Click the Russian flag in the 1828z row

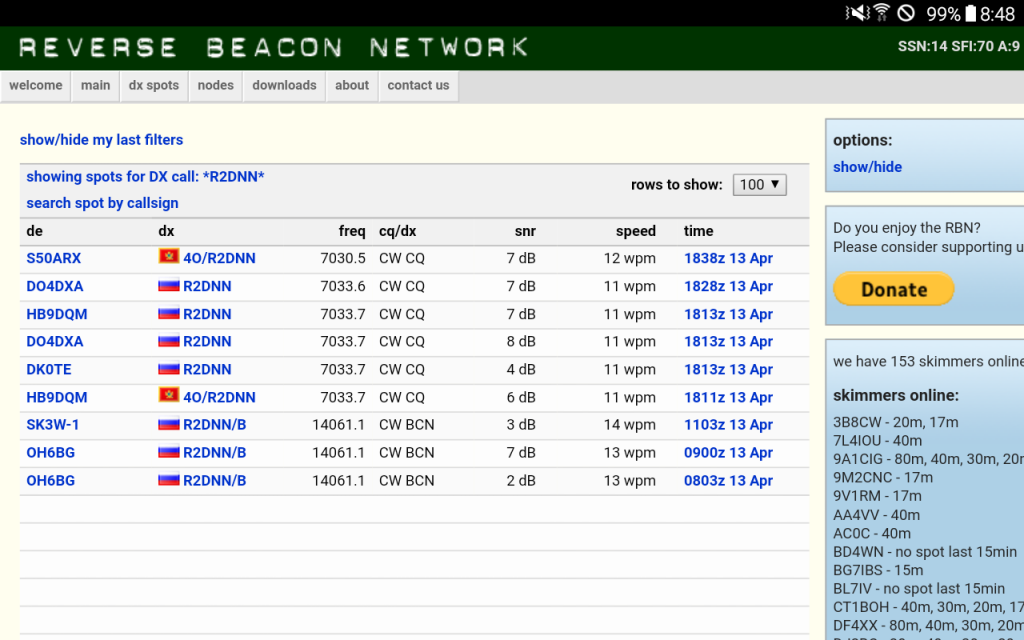tap(168, 285)
